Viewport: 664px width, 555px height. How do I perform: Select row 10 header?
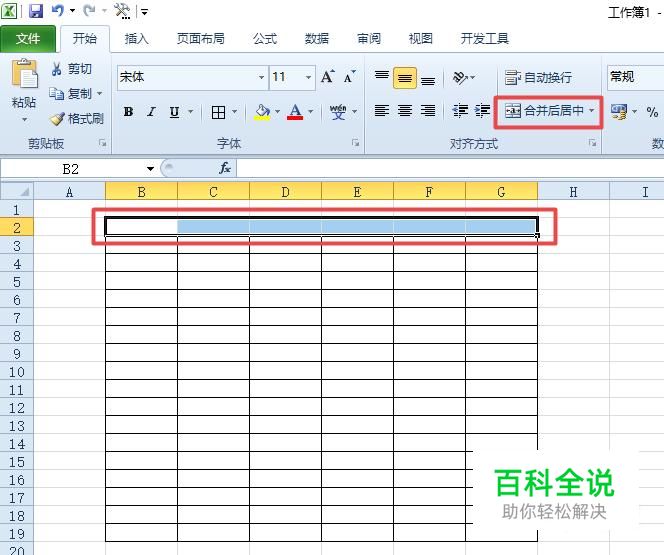tap(17, 372)
